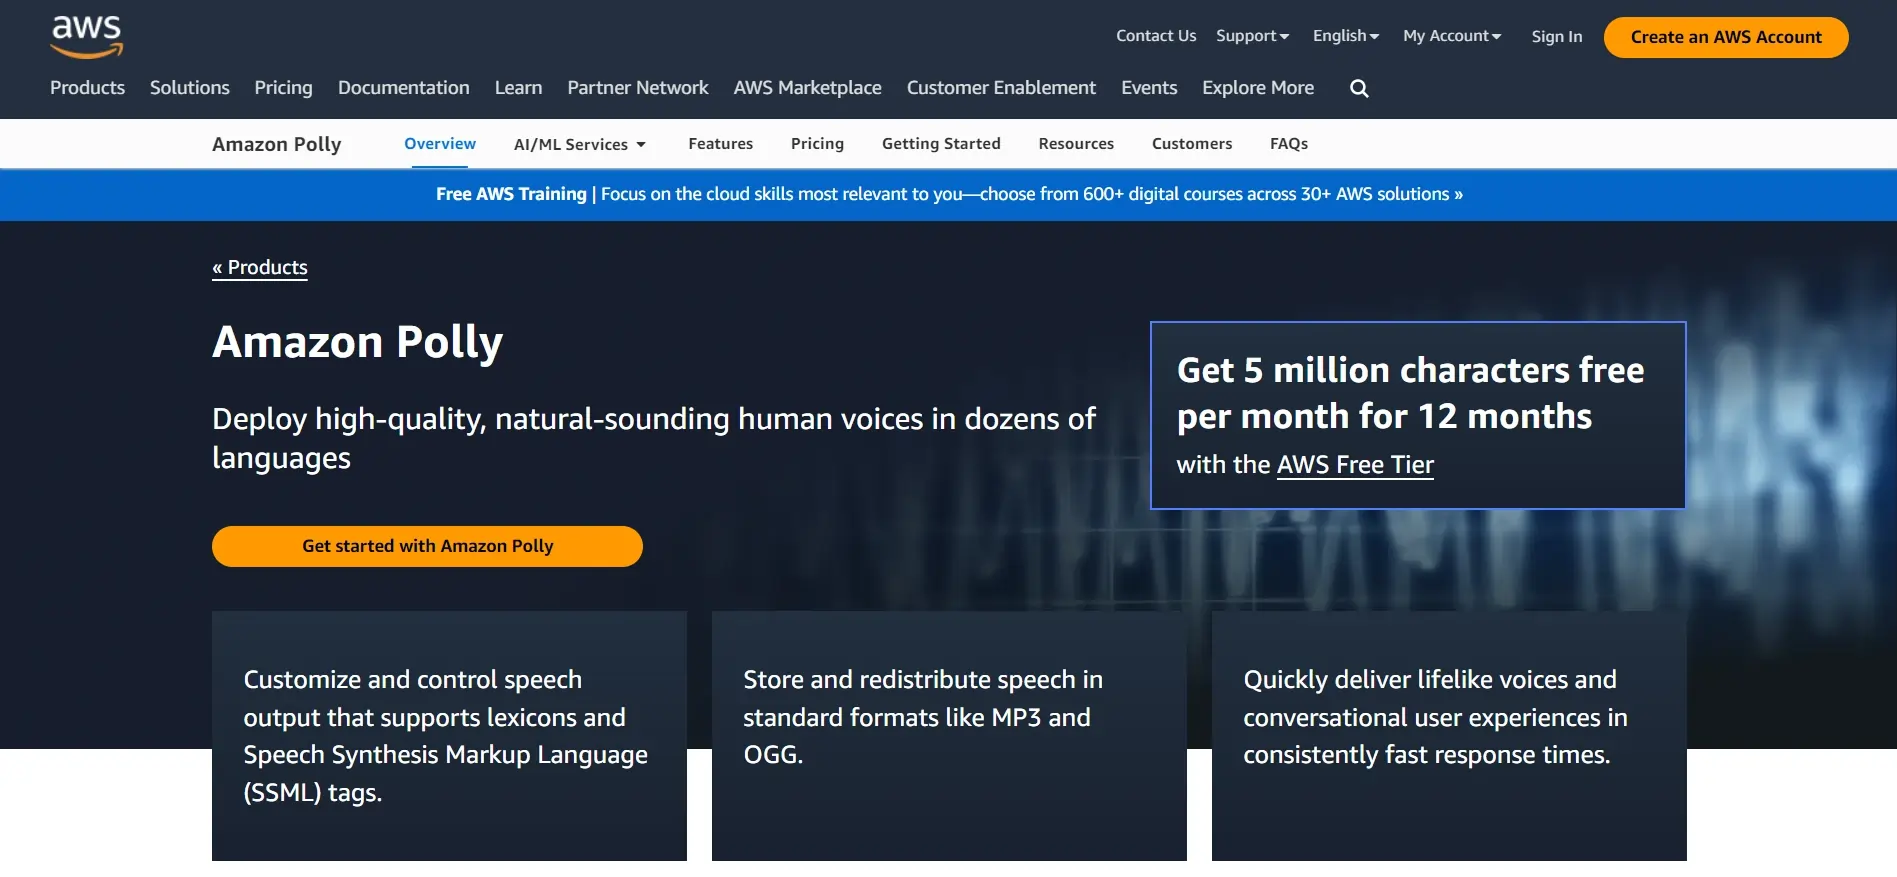The height and width of the screenshot is (877, 1897).
Task: Open Pricing in main navigation
Action: (x=283, y=88)
